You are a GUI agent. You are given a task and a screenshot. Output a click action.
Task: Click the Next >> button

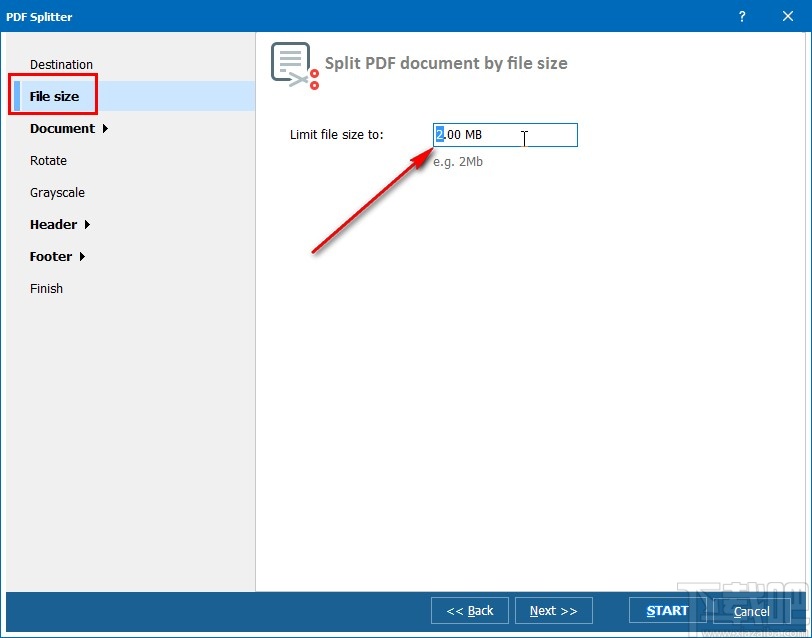tap(554, 611)
